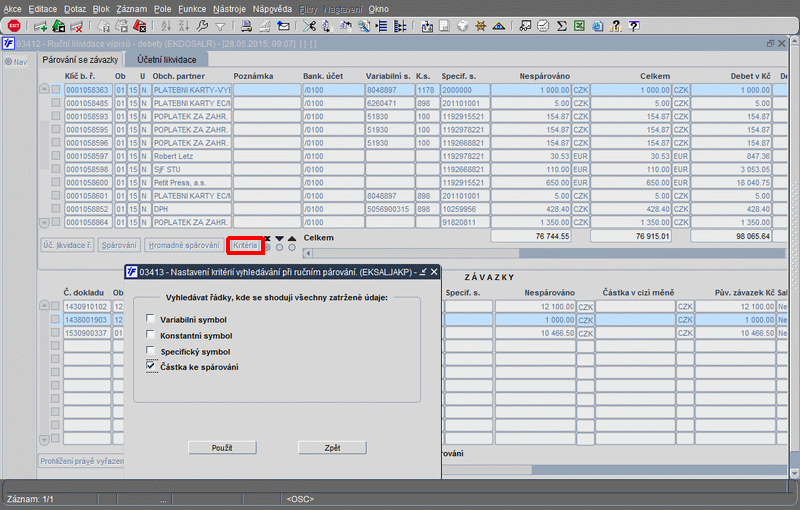This screenshot has height=510, width=800.
Task: Click the envelope mail icon in toolbar
Action: [283, 26]
